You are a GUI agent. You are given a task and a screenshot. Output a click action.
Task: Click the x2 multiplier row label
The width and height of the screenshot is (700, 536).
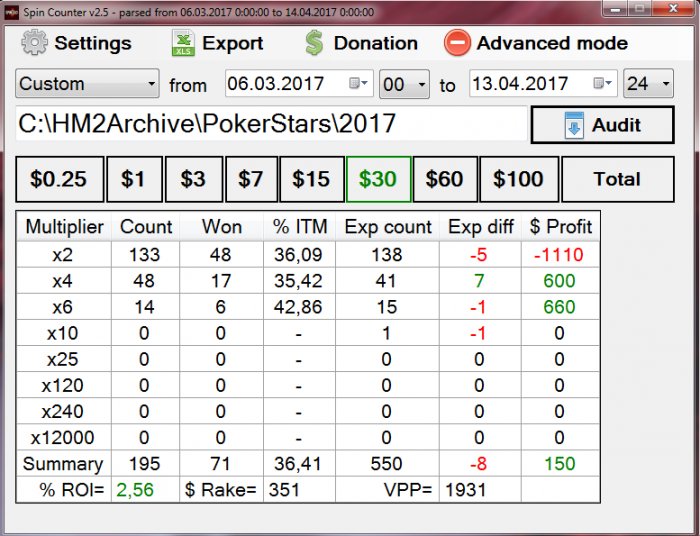63,255
